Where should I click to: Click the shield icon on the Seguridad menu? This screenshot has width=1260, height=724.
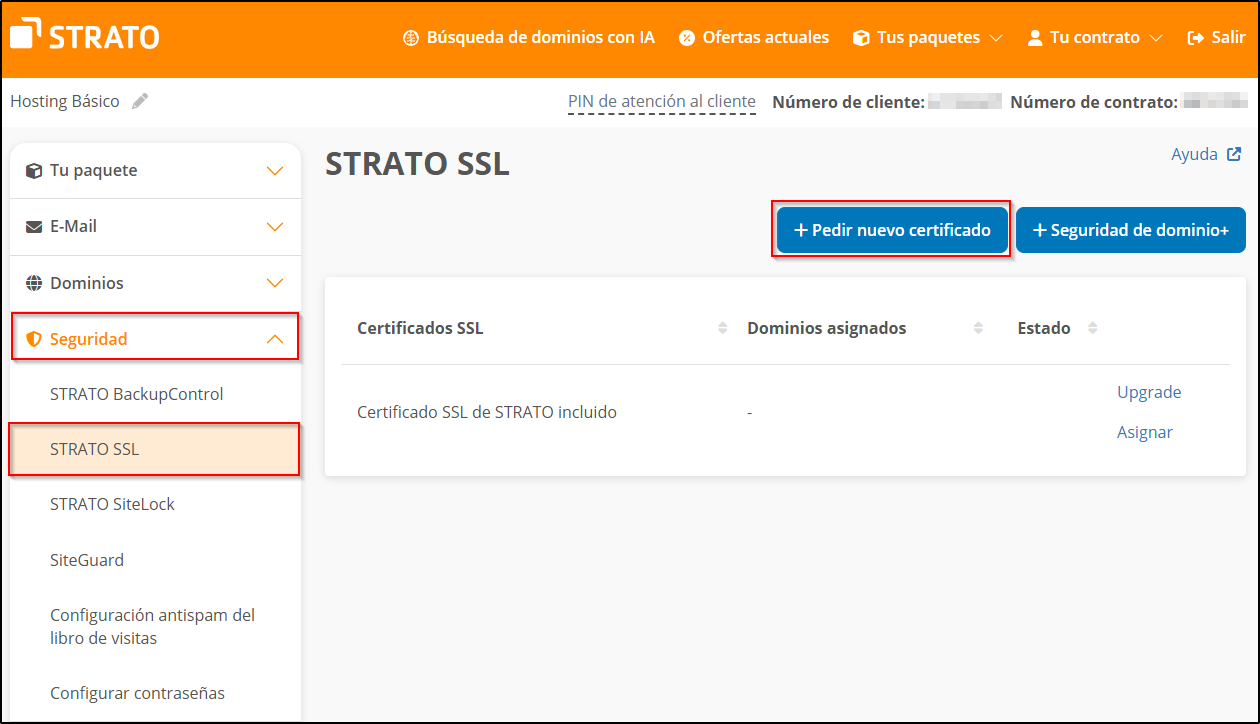[x=31, y=337]
